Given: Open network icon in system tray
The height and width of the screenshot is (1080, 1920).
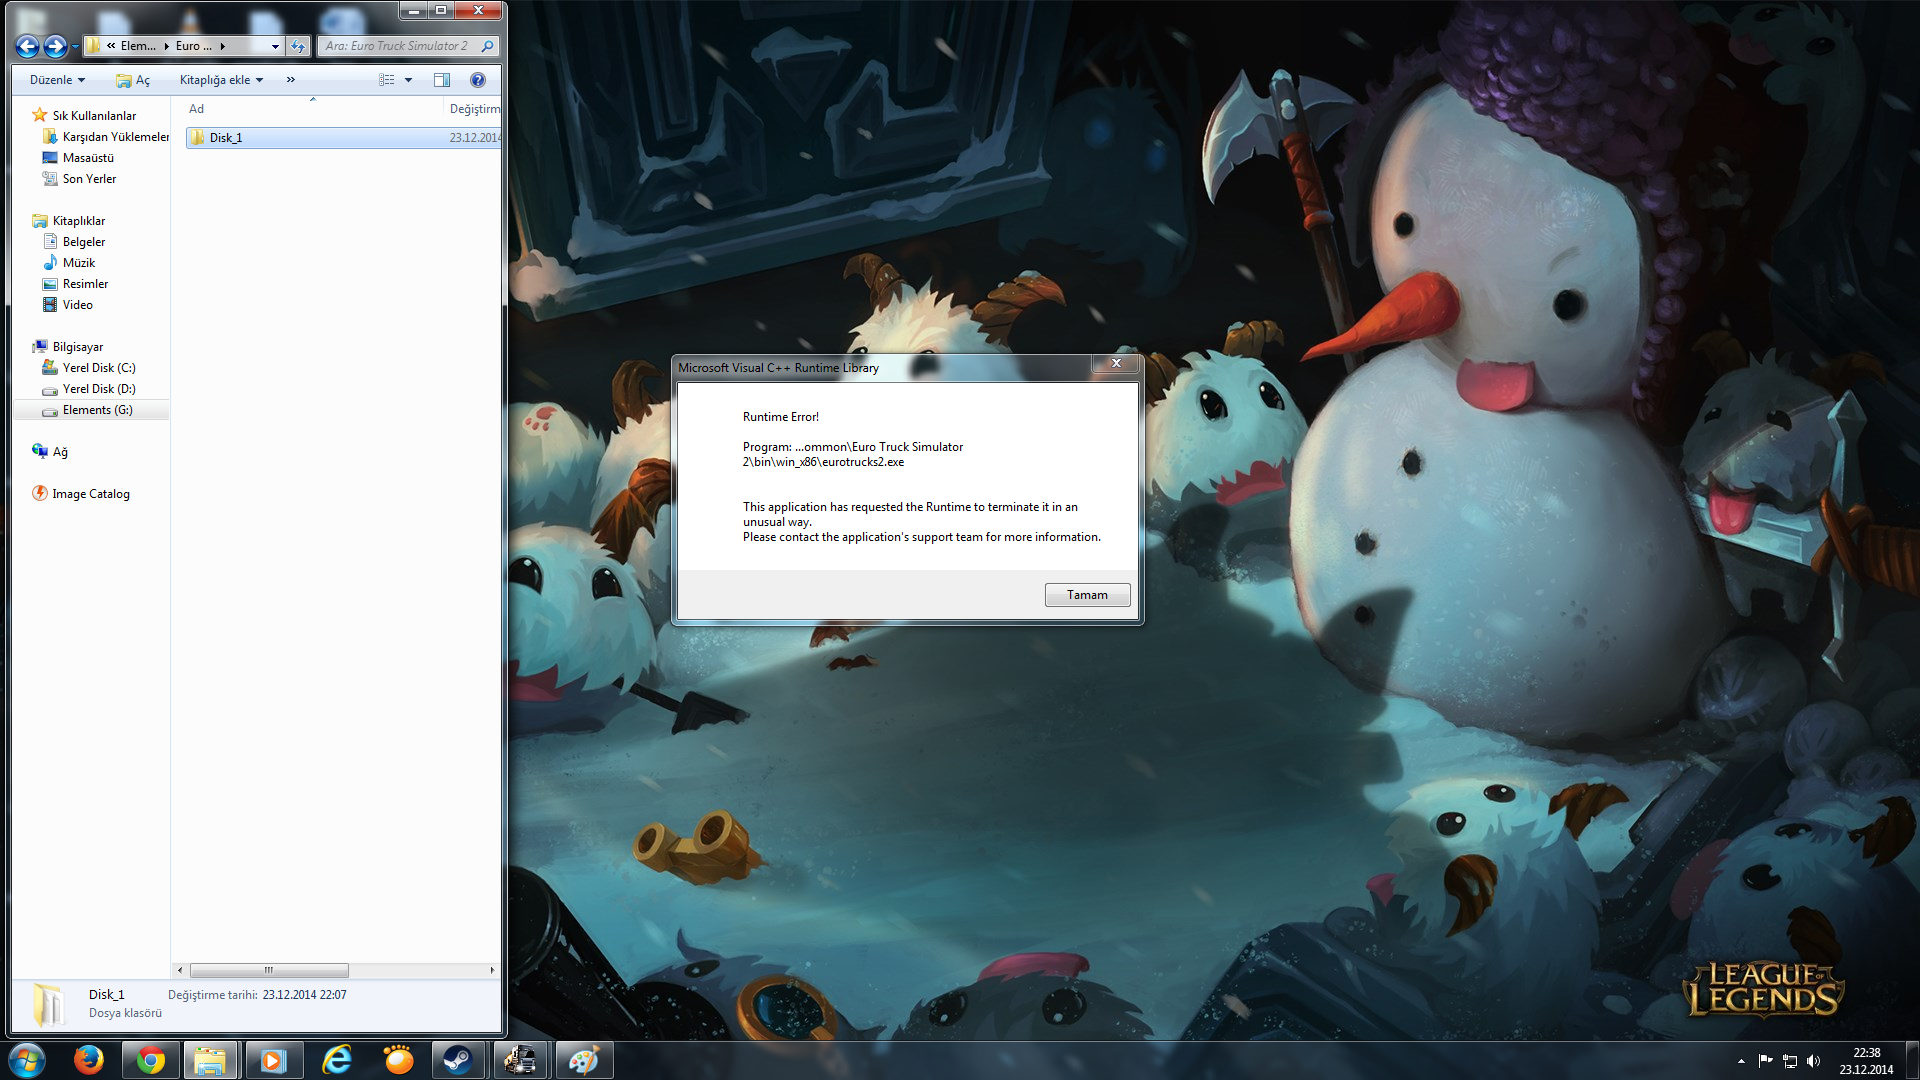Looking at the screenshot, I should [1789, 1061].
